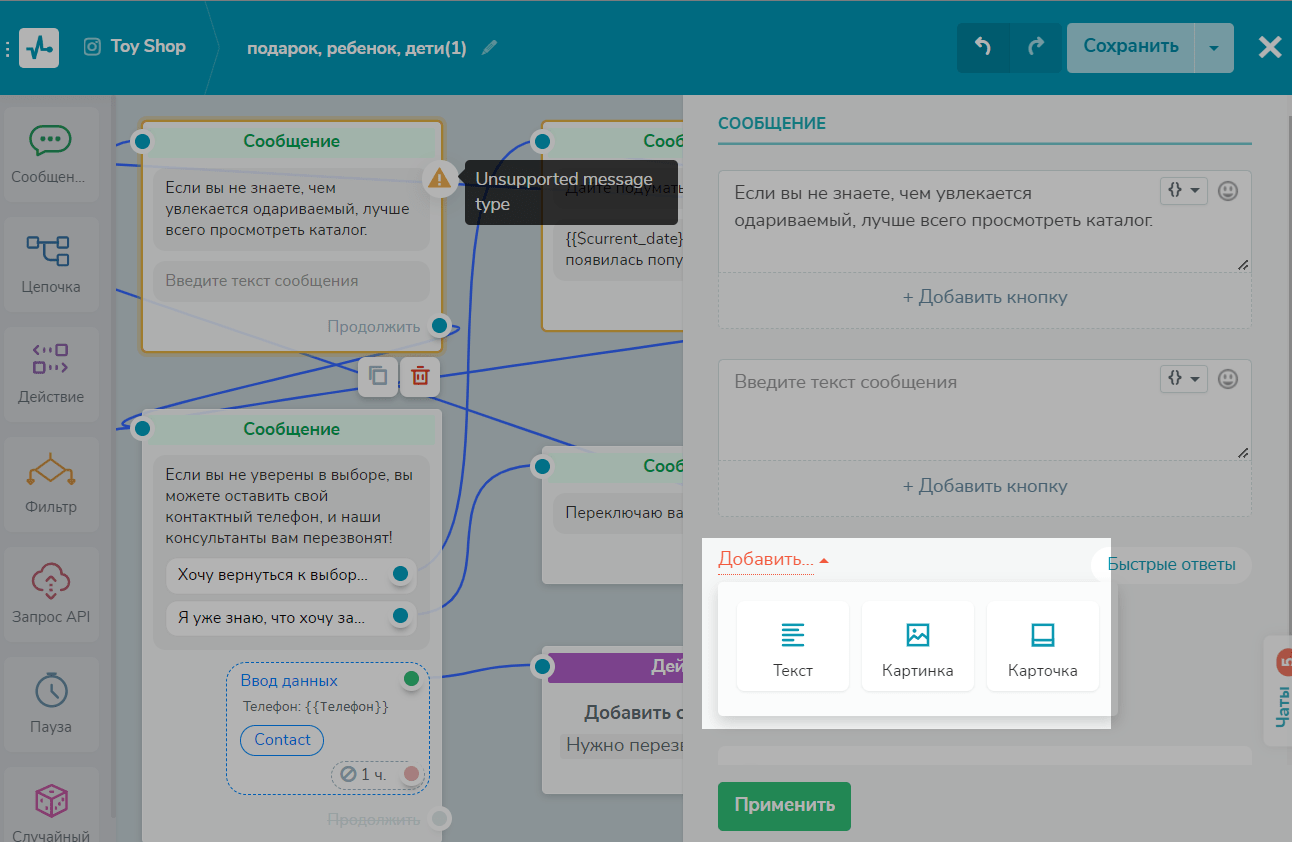
Task: Click the undo arrow icon
Action: [983, 47]
